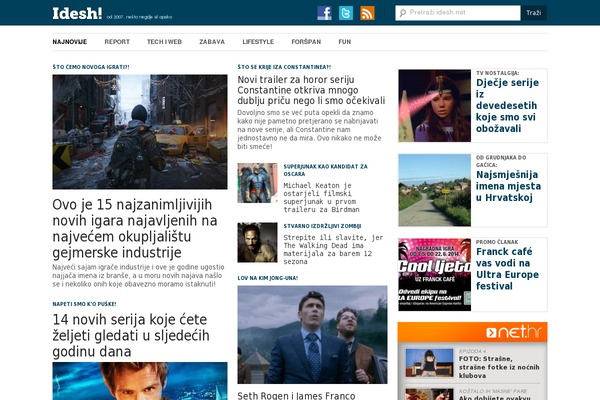
Task: Open headline '14 novih serija koje ćete željeti gledati'
Action: (x=131, y=335)
